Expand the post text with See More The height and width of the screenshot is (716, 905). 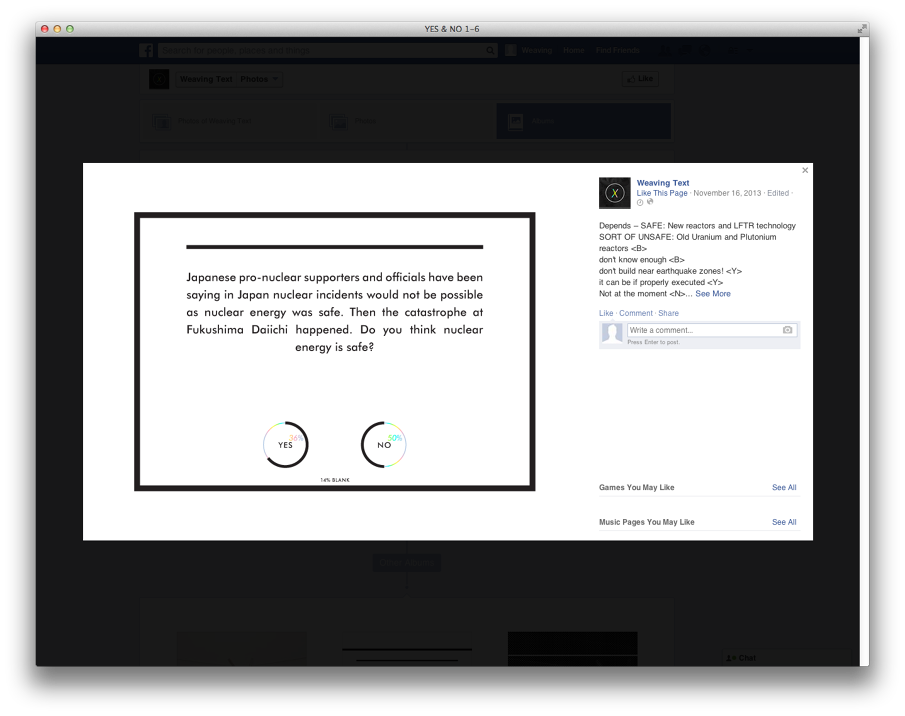[713, 293]
